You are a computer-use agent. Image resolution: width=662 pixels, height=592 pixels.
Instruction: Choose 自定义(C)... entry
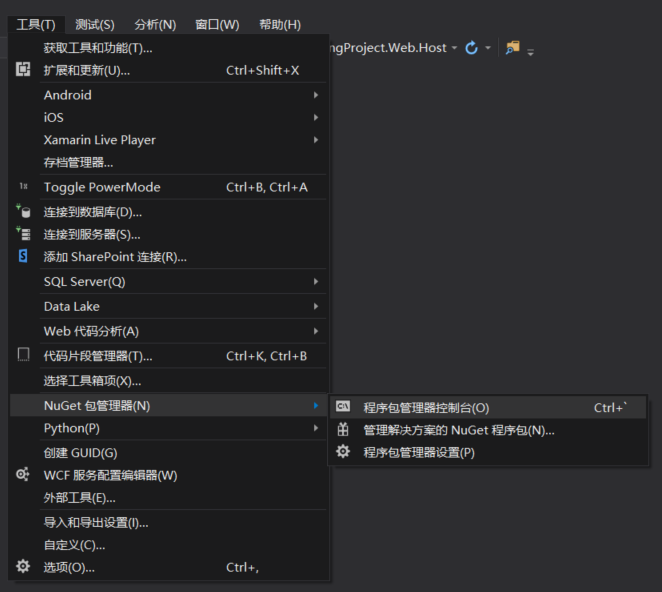[x=168, y=545]
